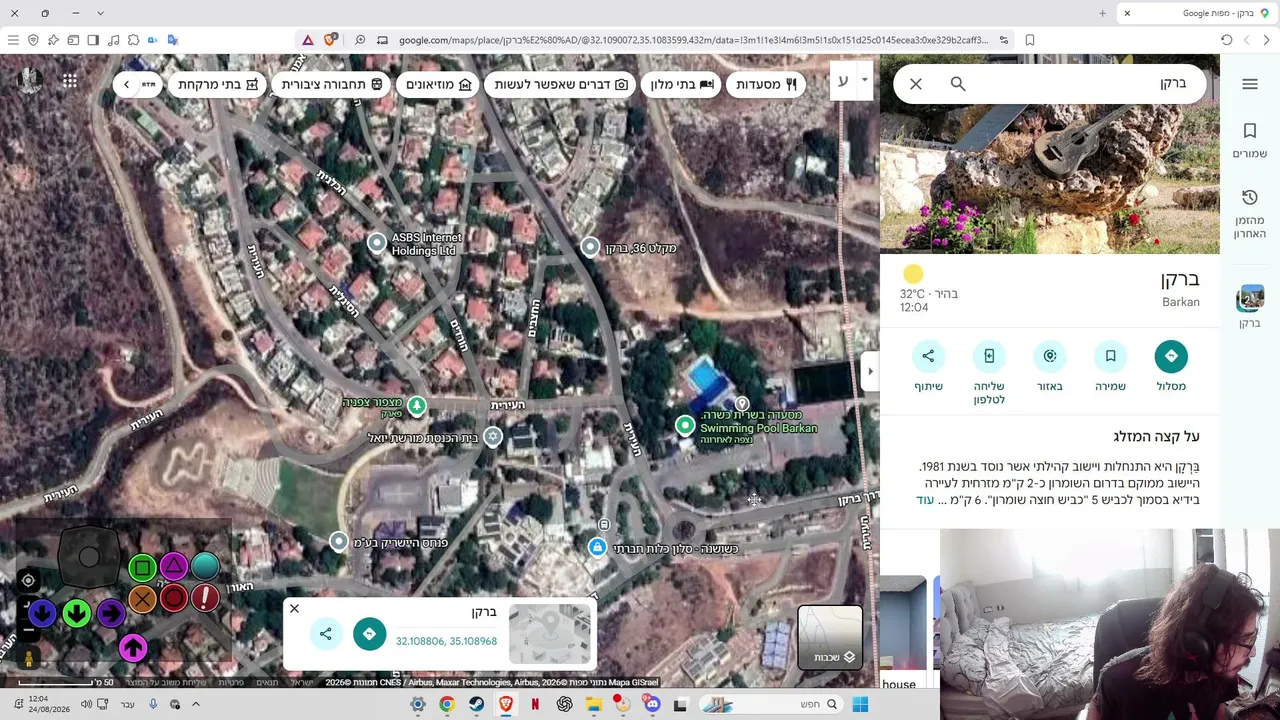The height and width of the screenshot is (720, 1280).
Task: Click the מצפור צפניה park marker
Action: point(417,406)
